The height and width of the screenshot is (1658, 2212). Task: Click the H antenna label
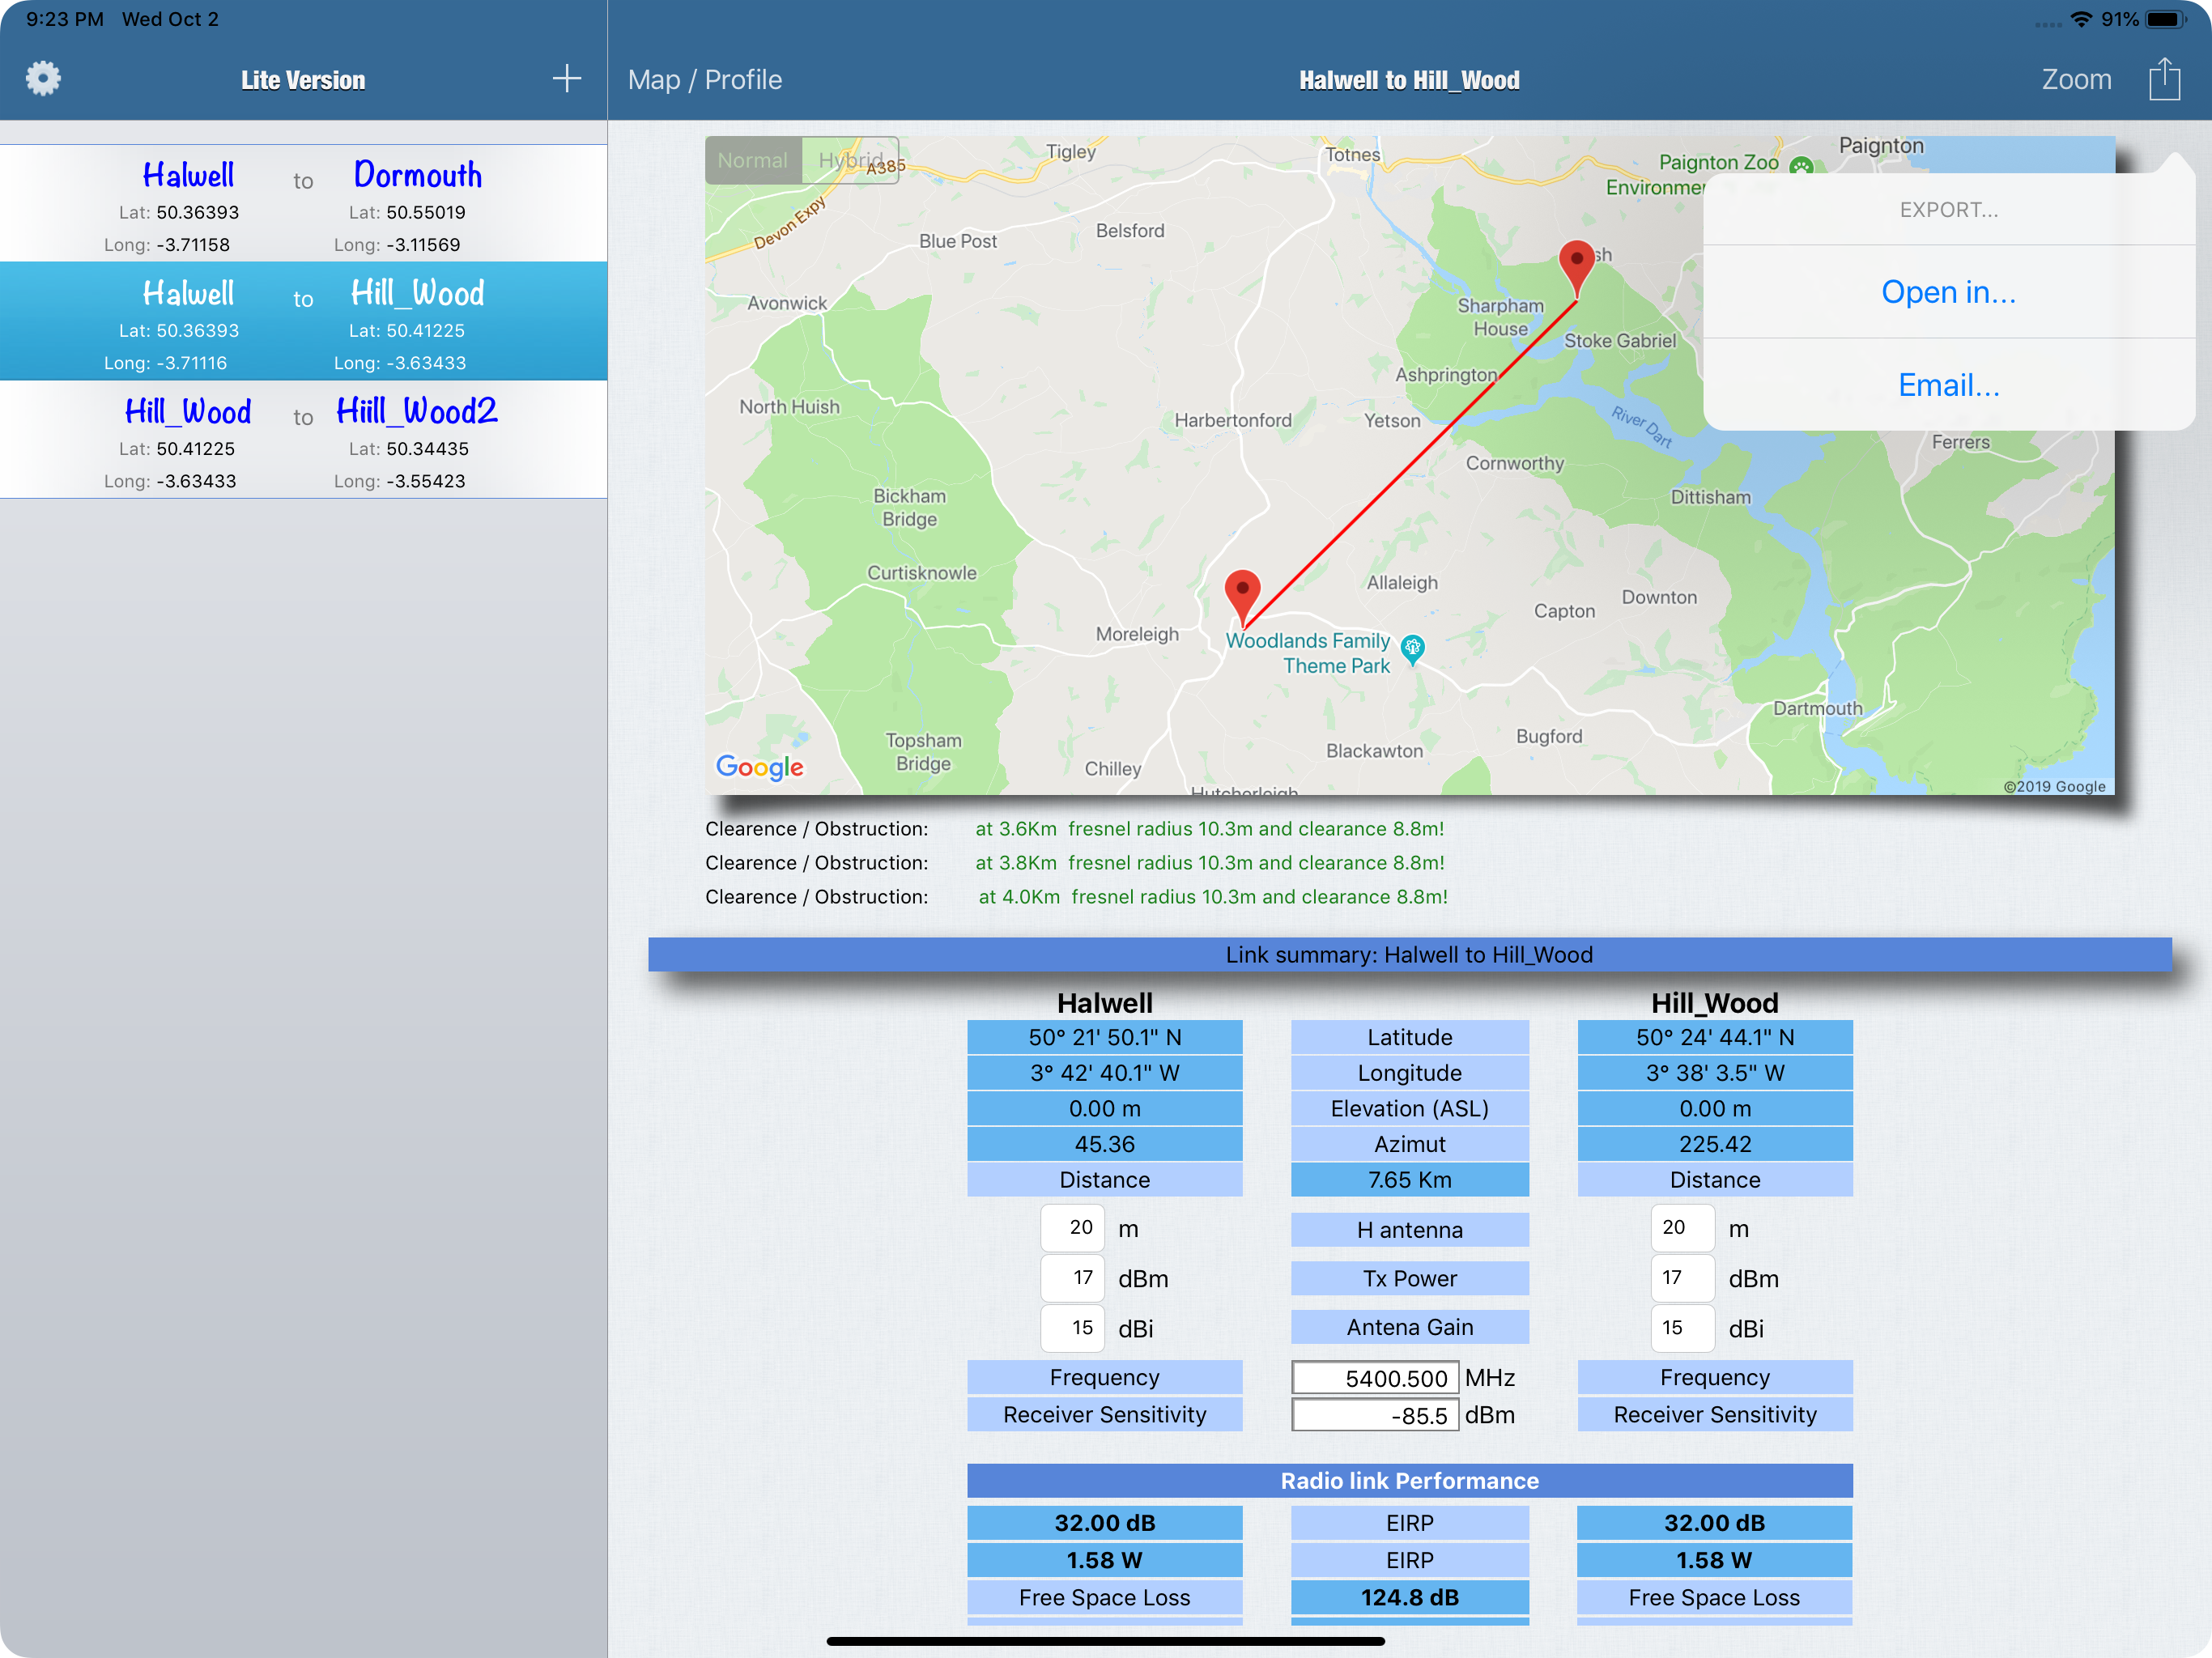click(1409, 1230)
